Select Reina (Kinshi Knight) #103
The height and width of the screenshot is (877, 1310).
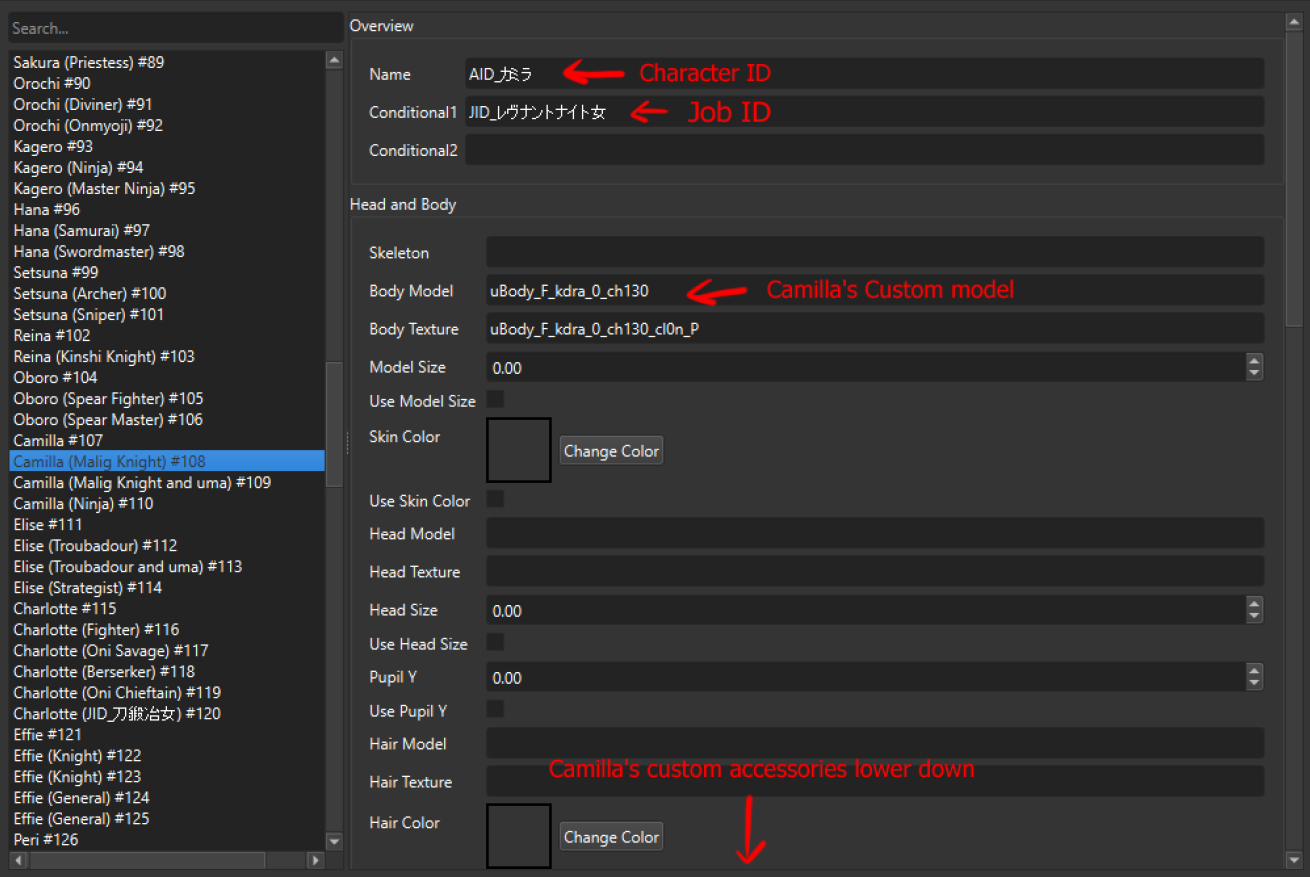pyautogui.click(x=167, y=356)
